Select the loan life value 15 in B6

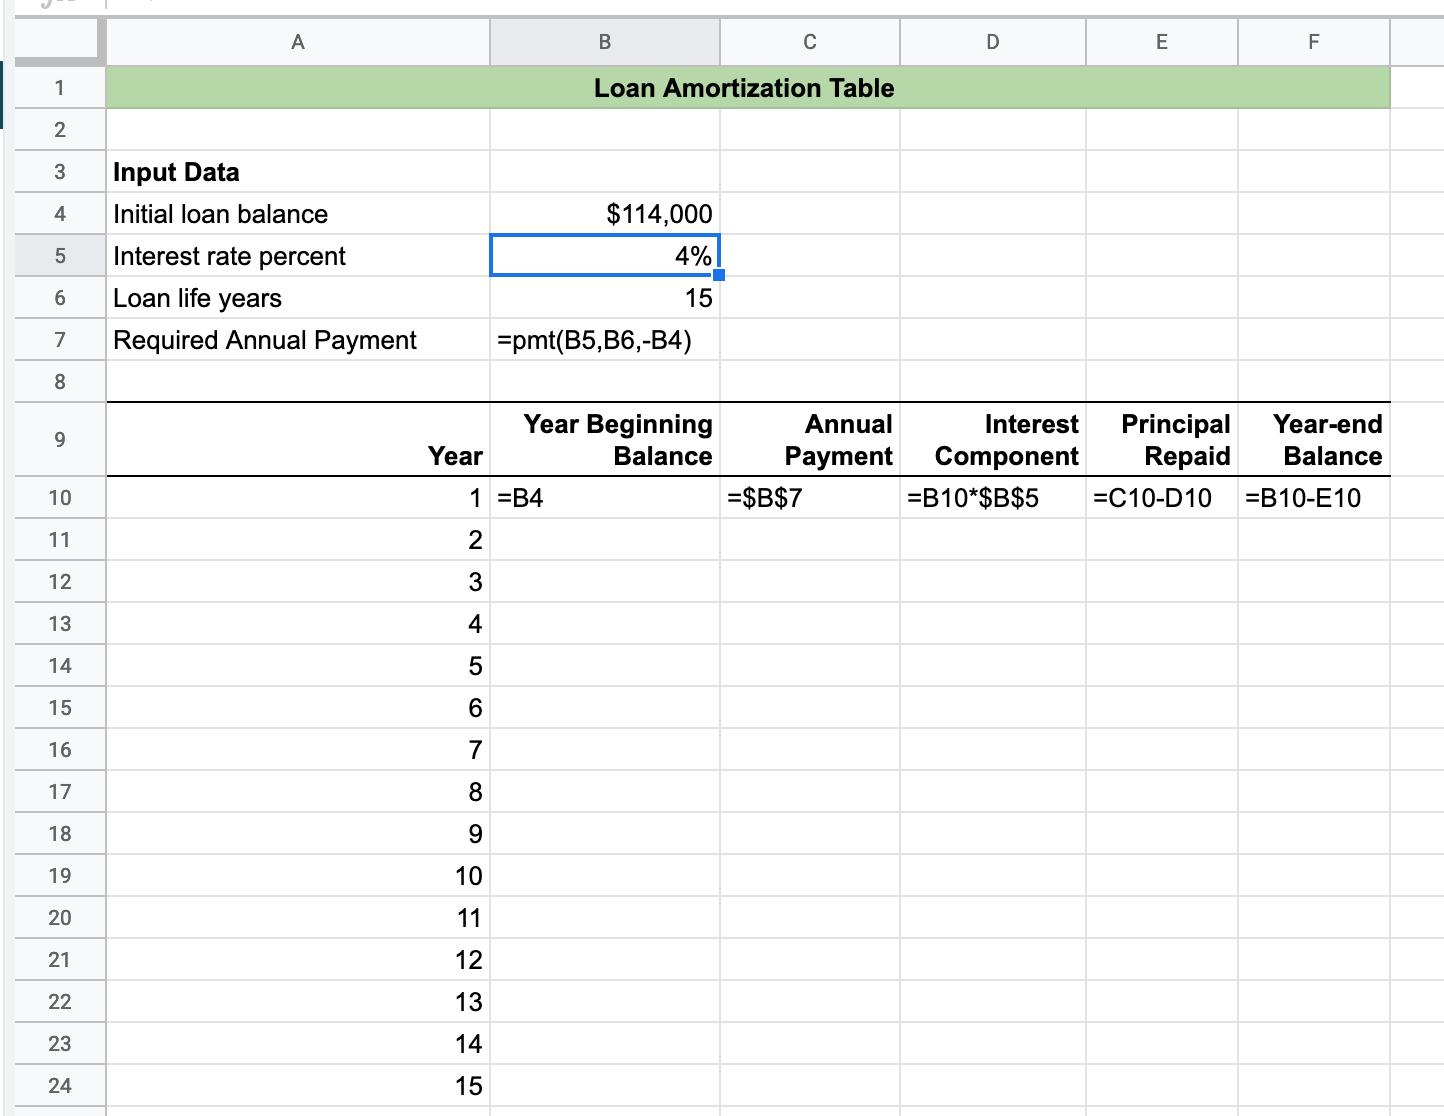coord(605,298)
